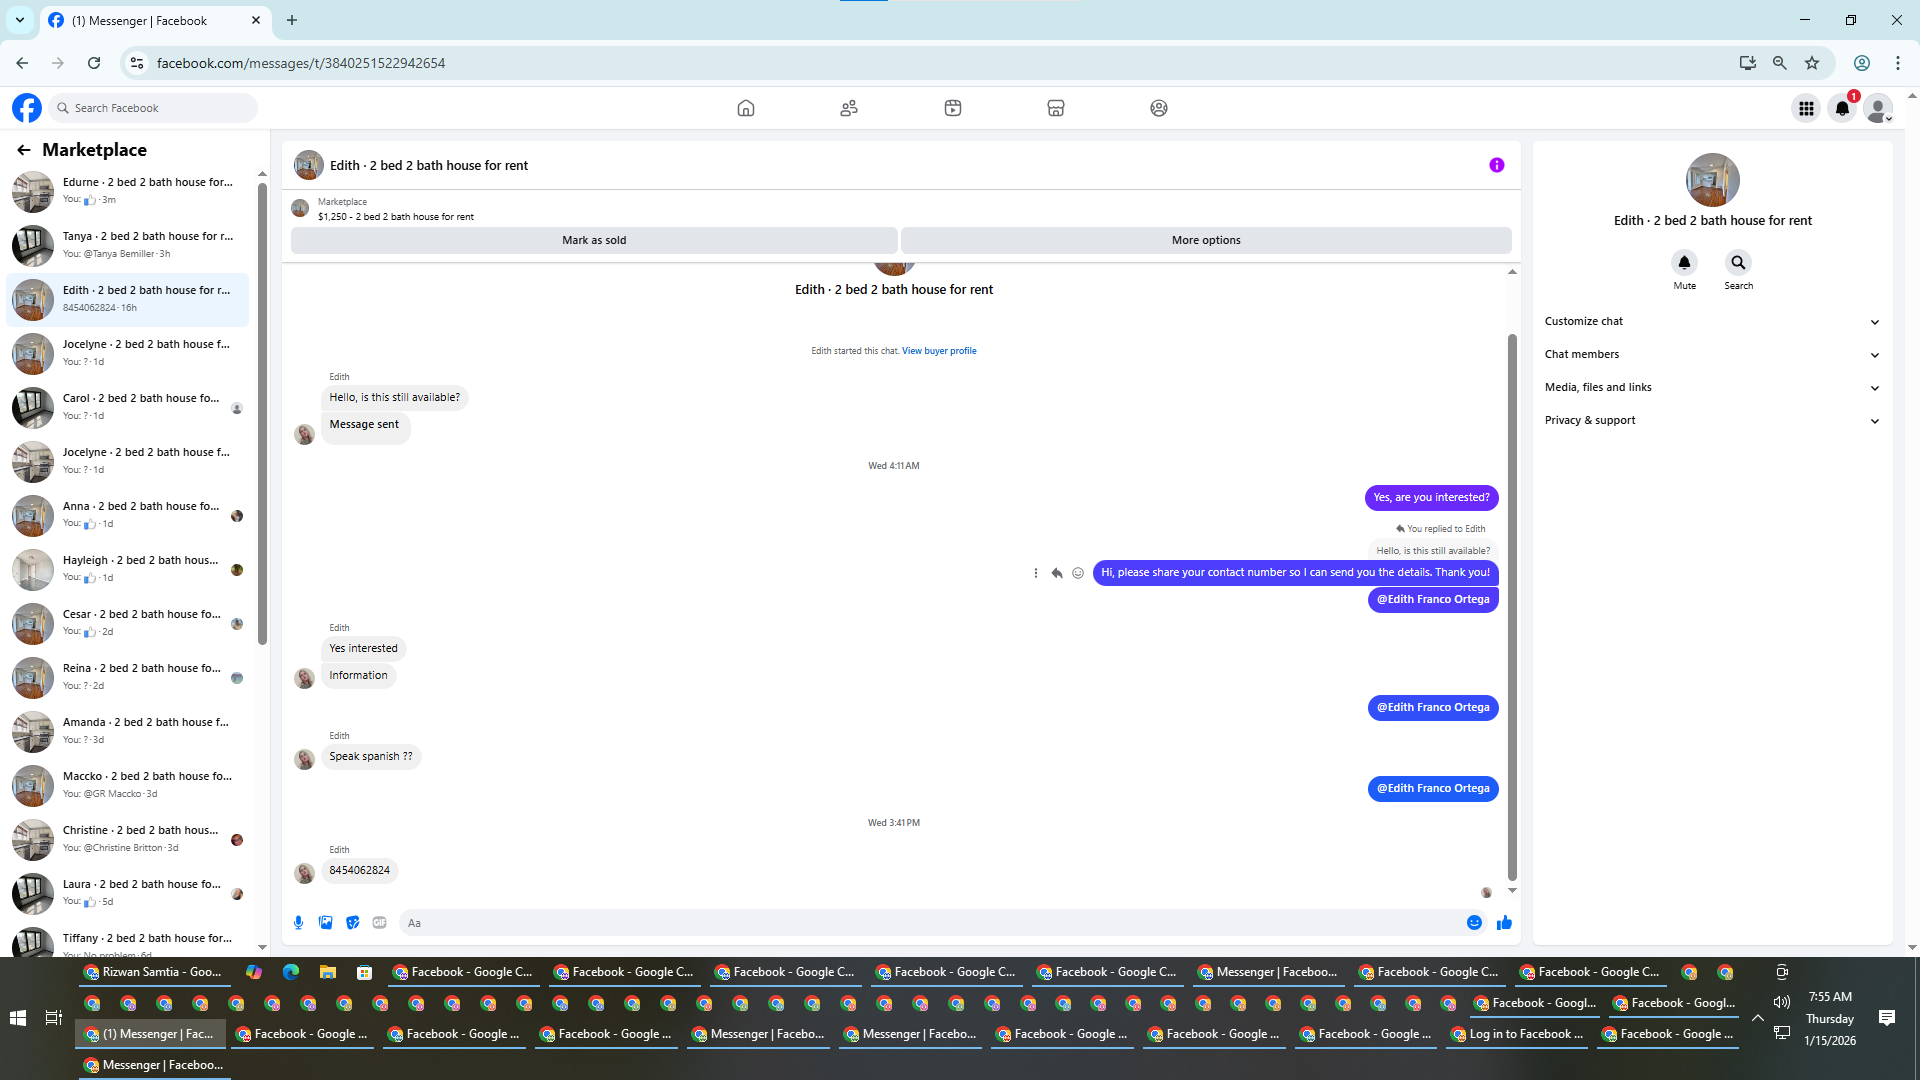Image resolution: width=1920 pixels, height=1080 pixels.
Task: Go to Marketplace tab in top navigation
Action: [1055, 108]
